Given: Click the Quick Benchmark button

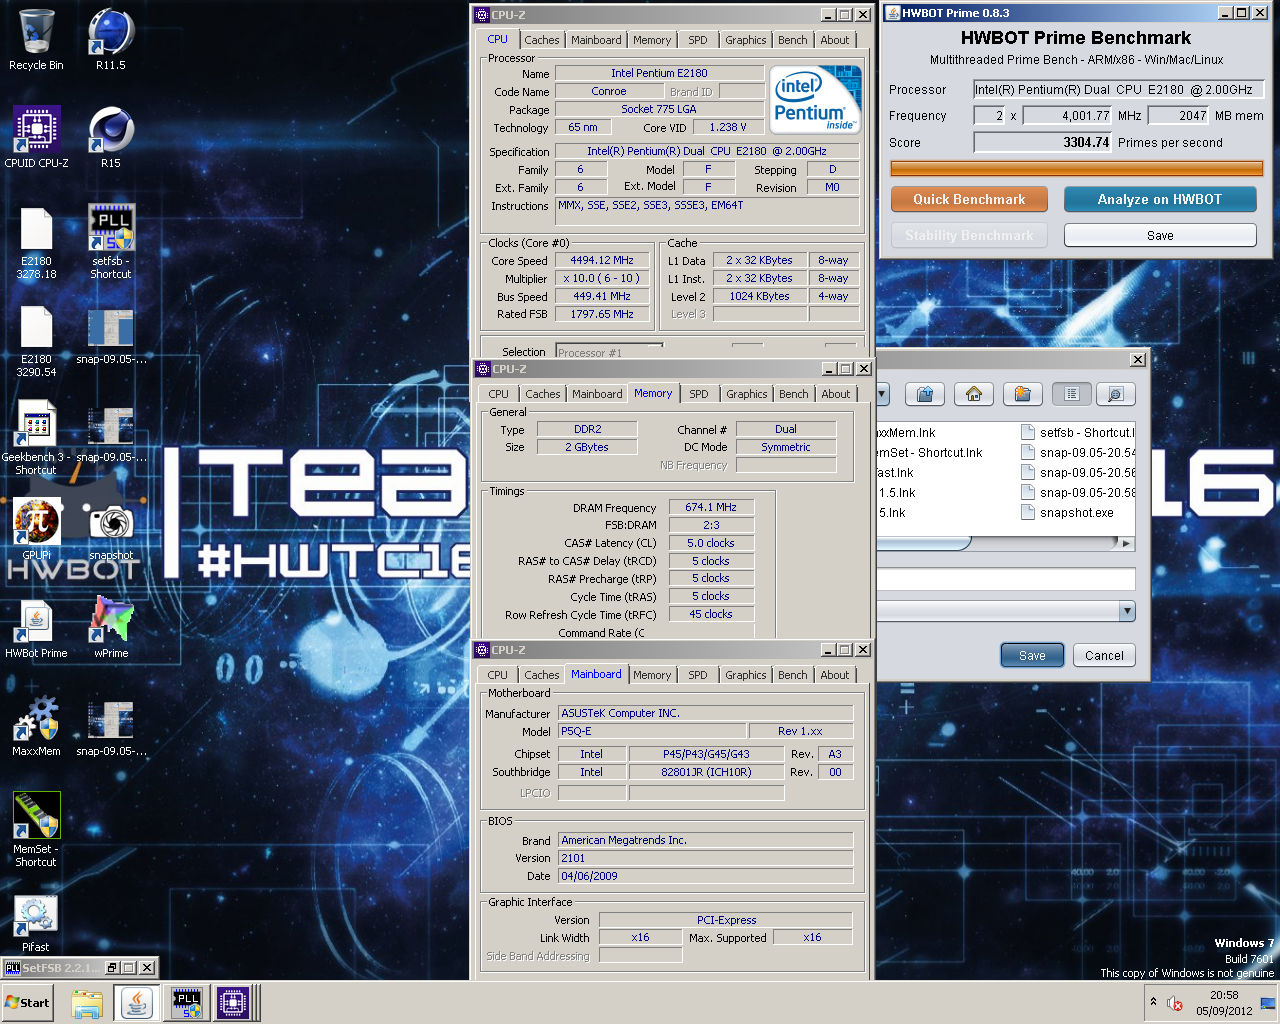Looking at the screenshot, I should click(969, 199).
